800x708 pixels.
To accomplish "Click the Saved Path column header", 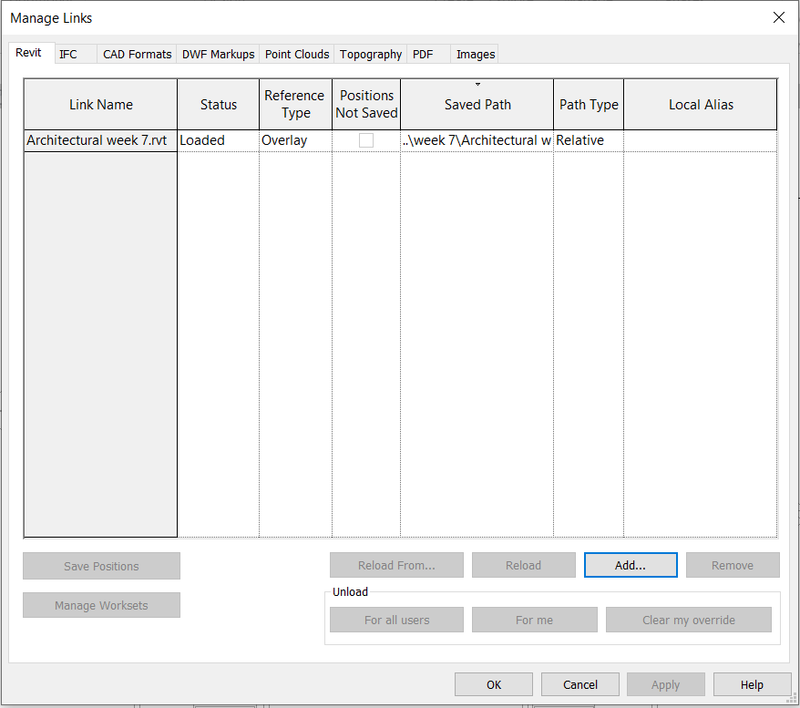I will pos(477,104).
